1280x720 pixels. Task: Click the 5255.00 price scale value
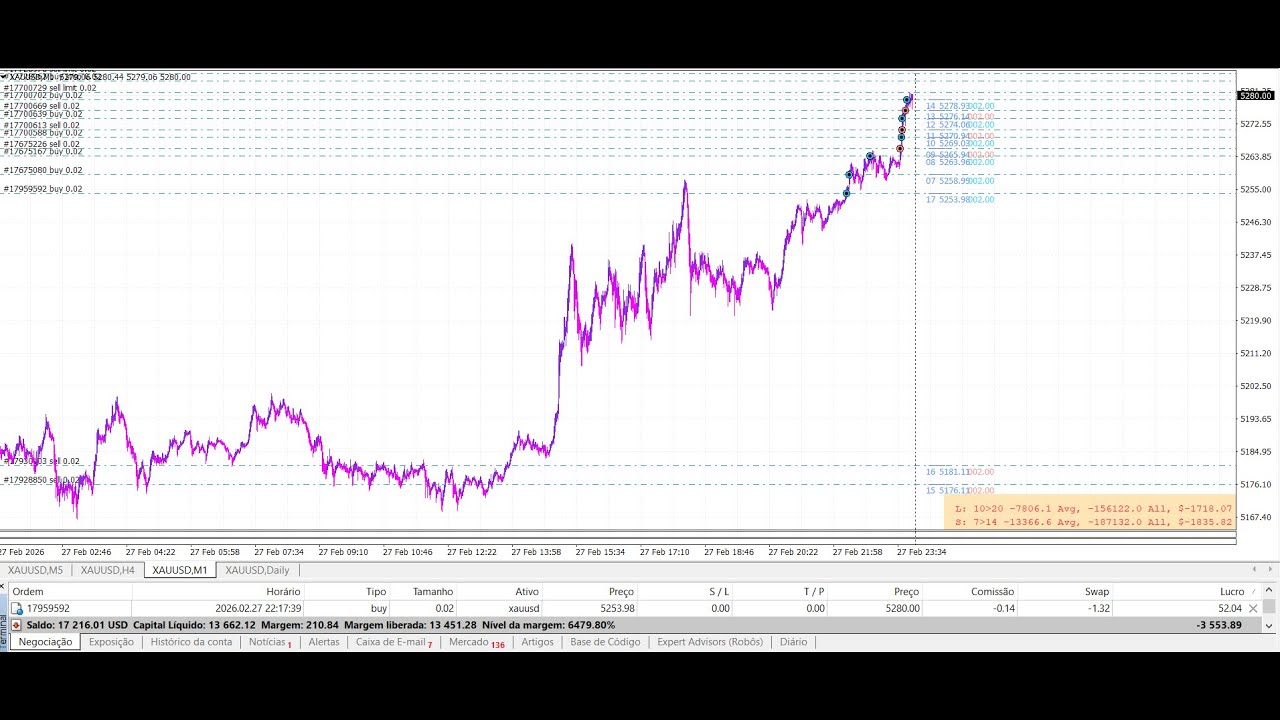[x=1256, y=189]
